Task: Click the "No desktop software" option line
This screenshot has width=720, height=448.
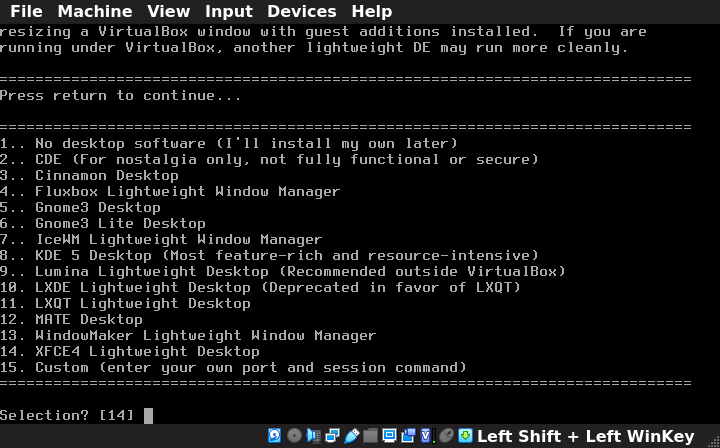Action: [x=229, y=143]
